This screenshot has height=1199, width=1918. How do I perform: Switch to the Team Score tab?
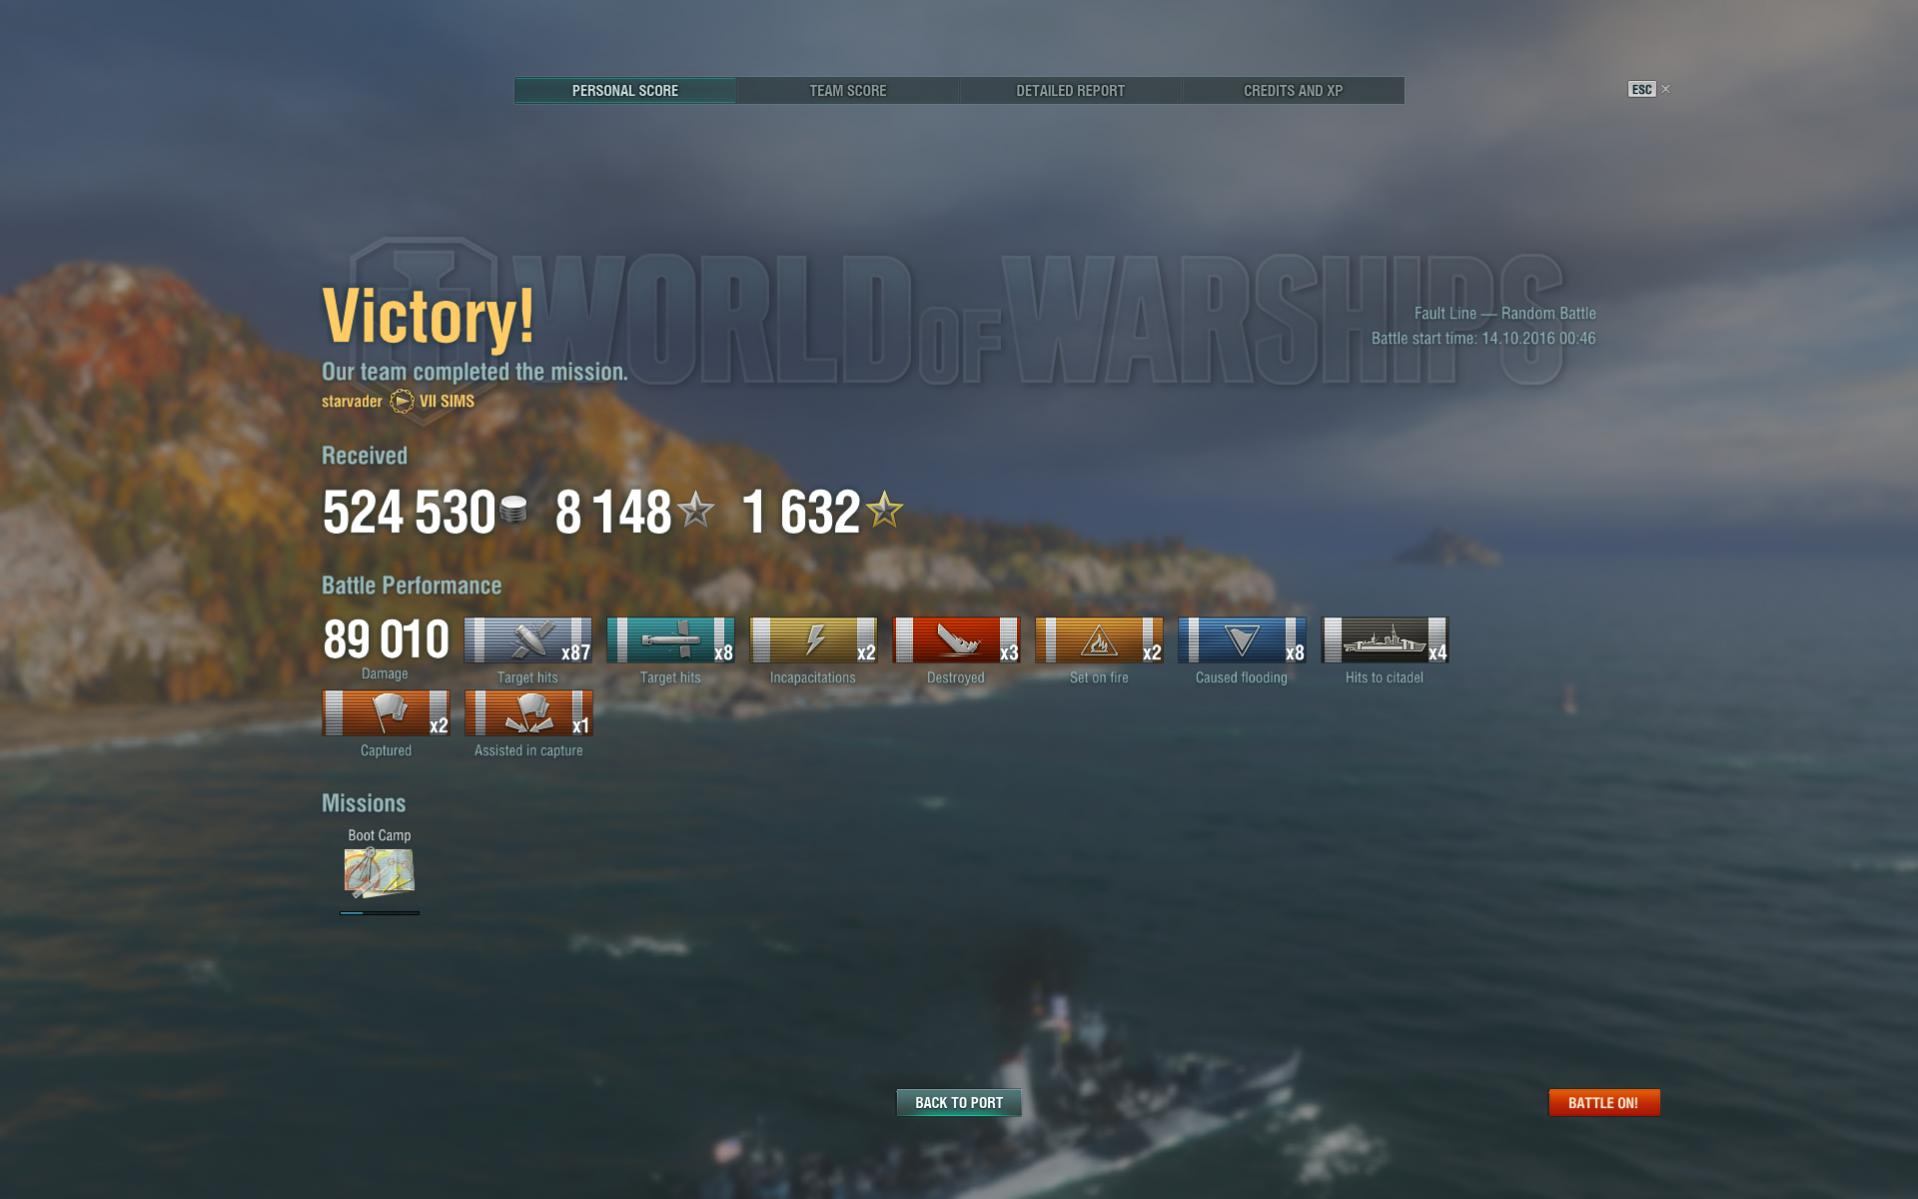tap(847, 90)
